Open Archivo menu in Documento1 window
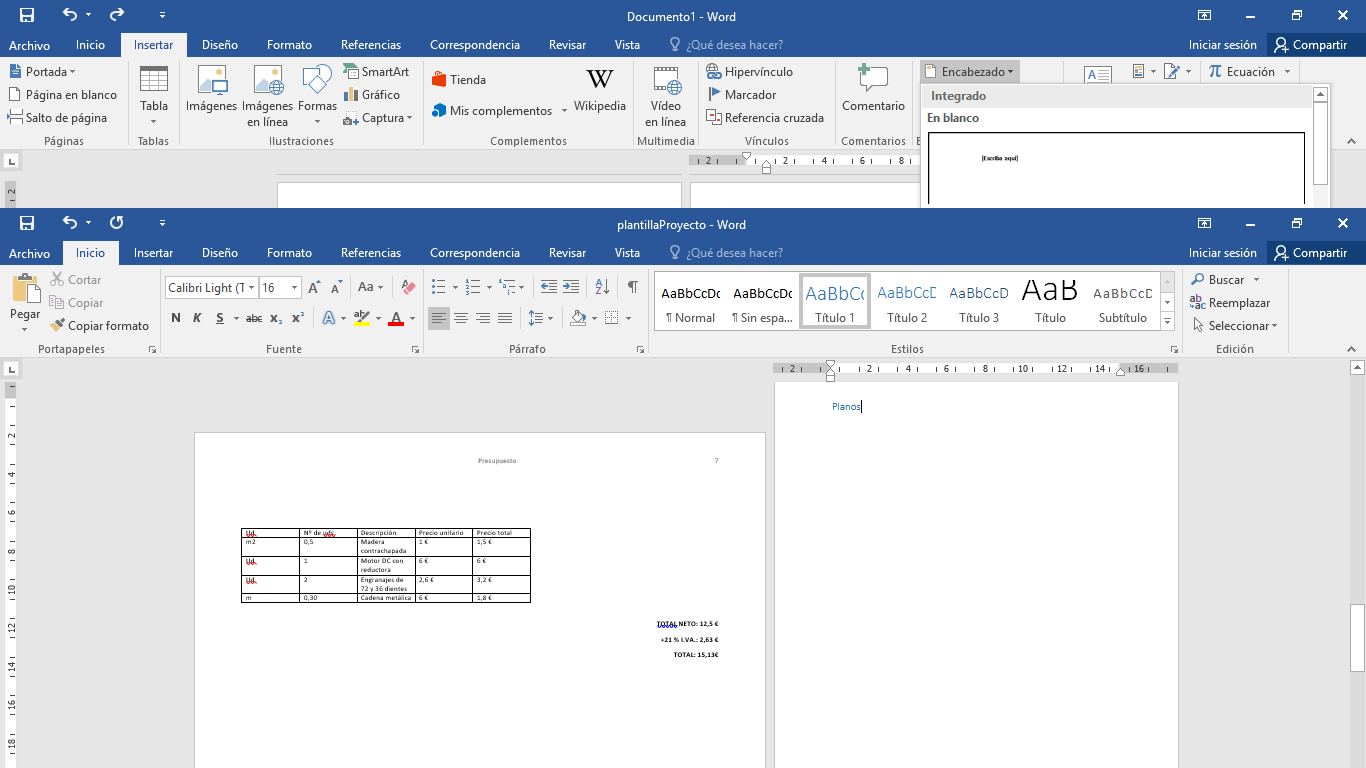This screenshot has height=768, width=1366. [x=30, y=45]
